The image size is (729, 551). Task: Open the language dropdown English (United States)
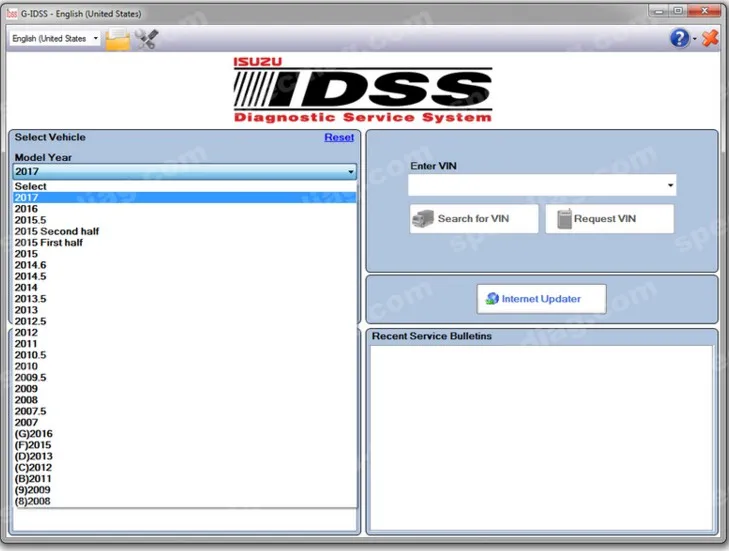(55, 39)
